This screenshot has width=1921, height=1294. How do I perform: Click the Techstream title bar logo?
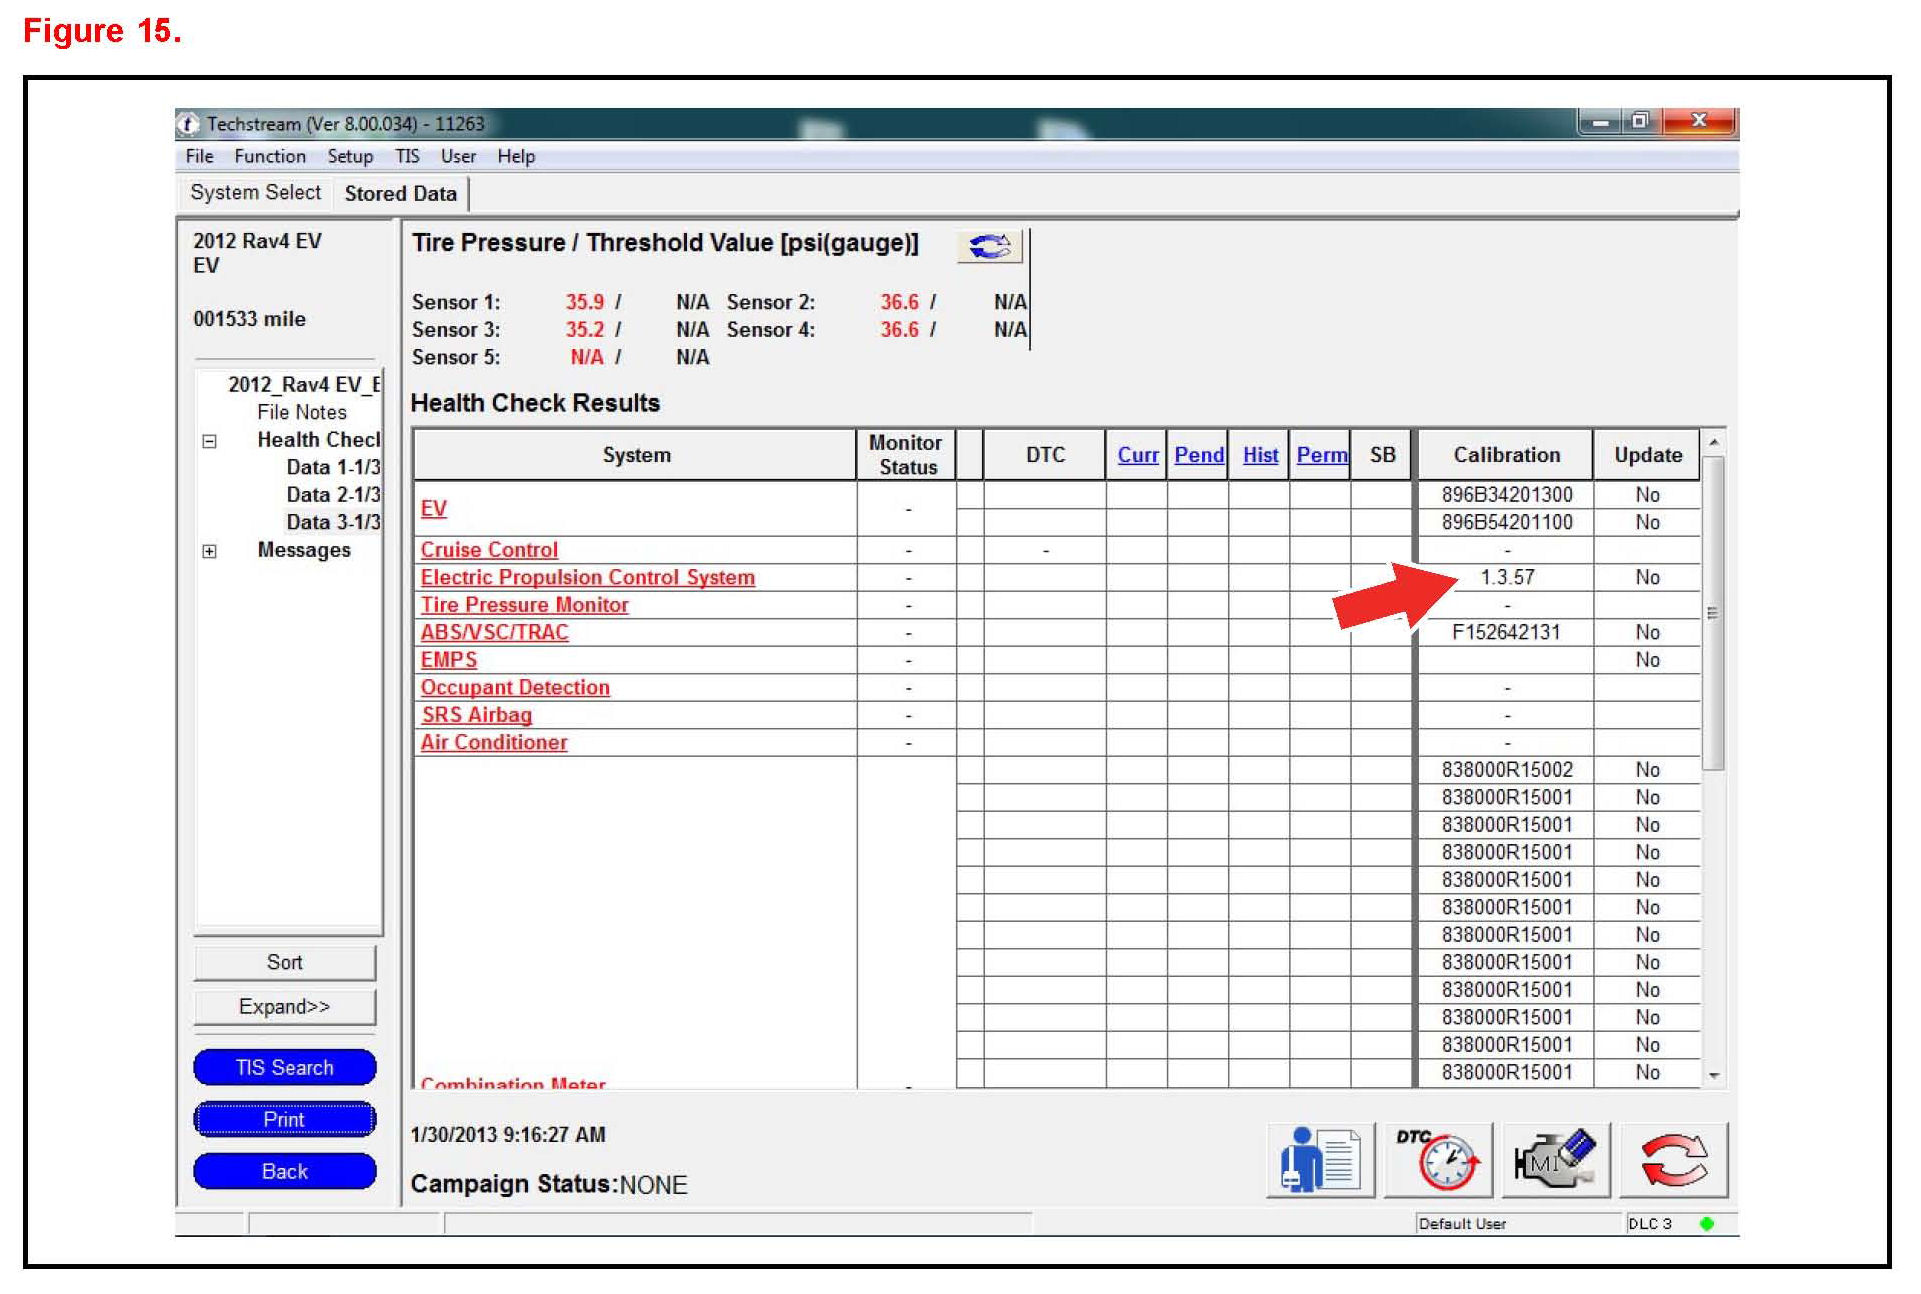188,124
